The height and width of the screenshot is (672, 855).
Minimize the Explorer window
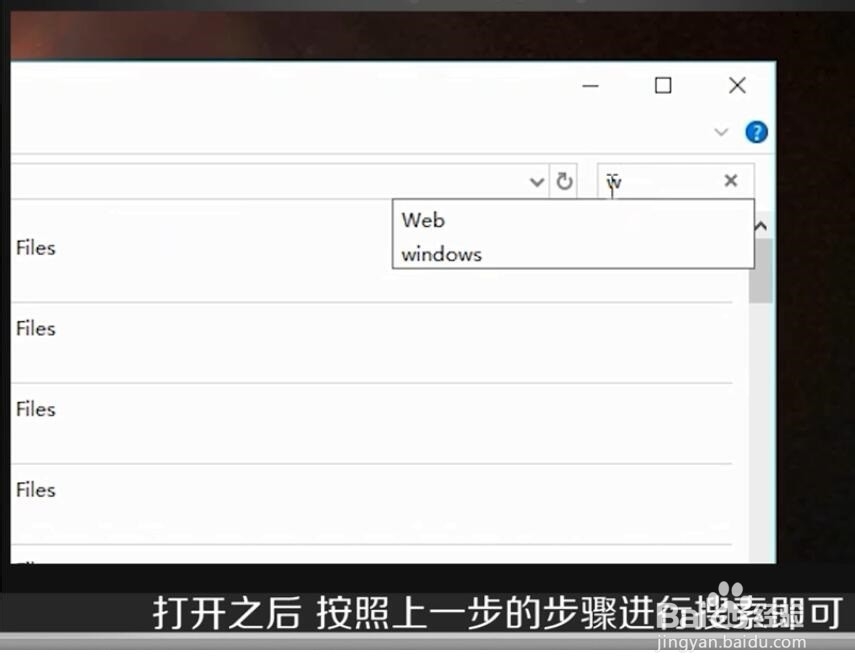(591, 86)
